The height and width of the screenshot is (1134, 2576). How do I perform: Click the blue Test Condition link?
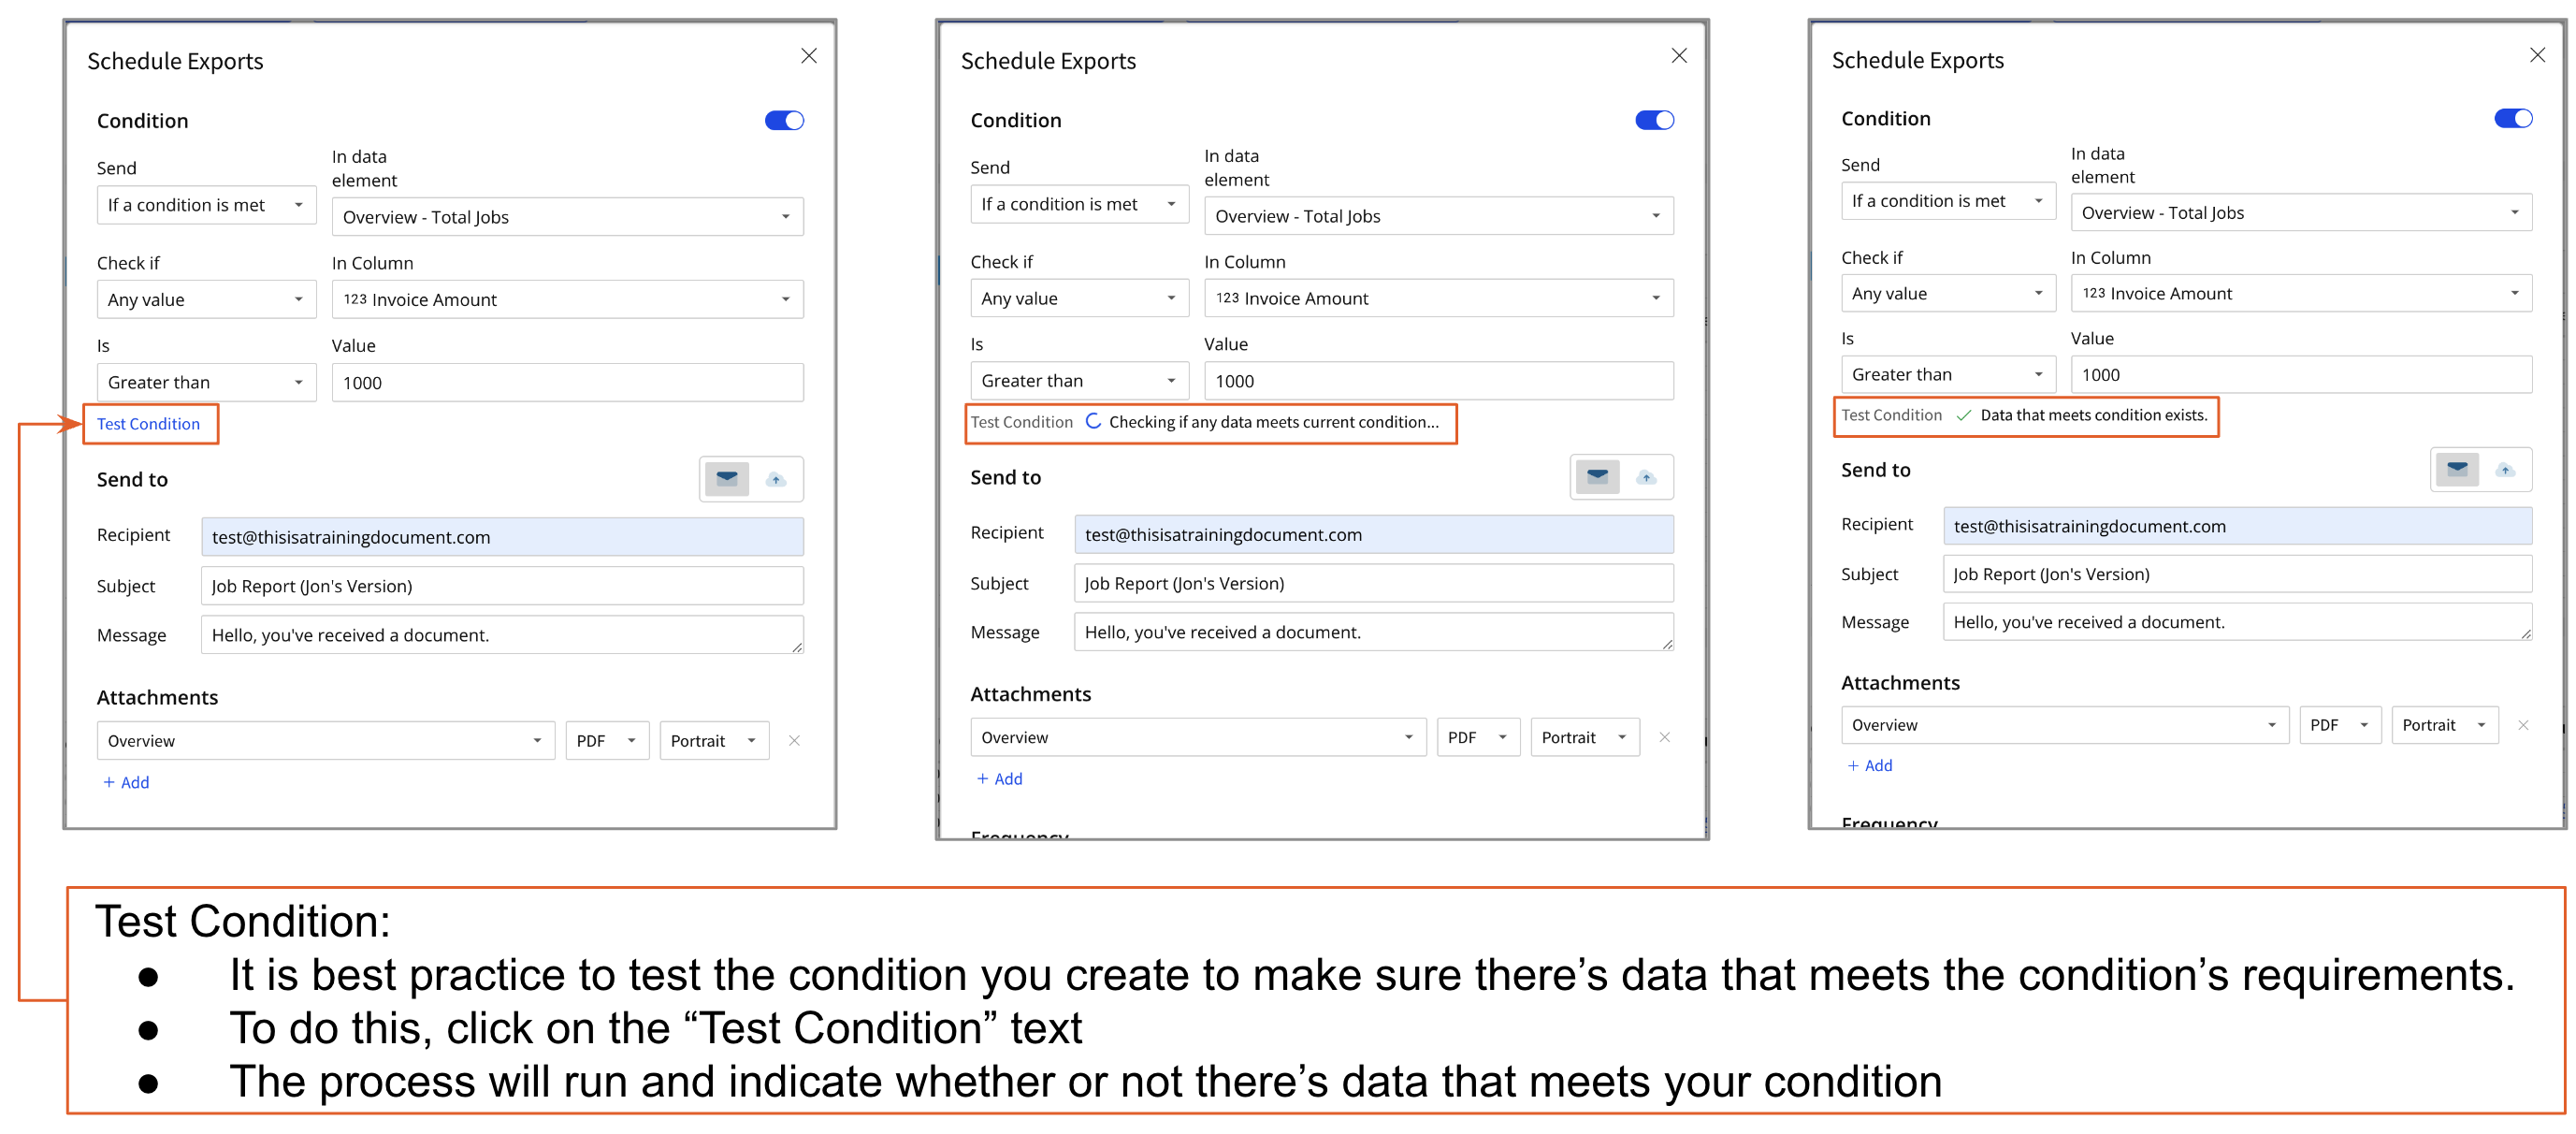click(149, 424)
